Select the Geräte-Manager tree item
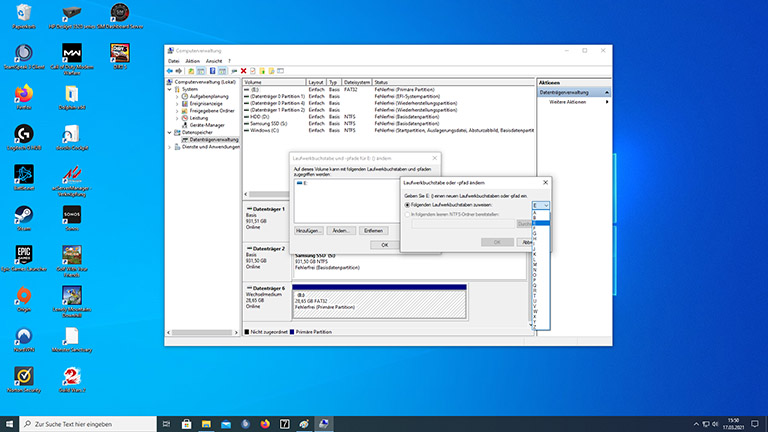This screenshot has height=432, width=768. [205, 125]
